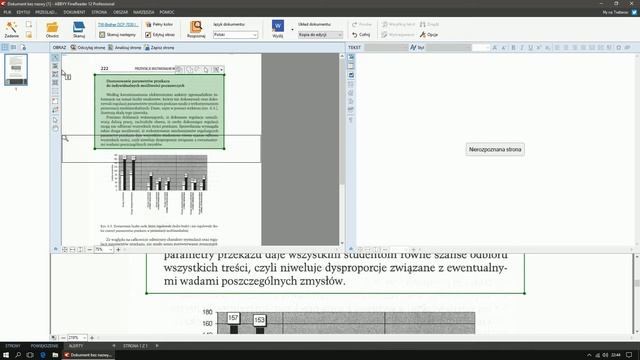Select the page 1 thumbnail
This screenshot has width=640, height=360.
(x=16, y=70)
